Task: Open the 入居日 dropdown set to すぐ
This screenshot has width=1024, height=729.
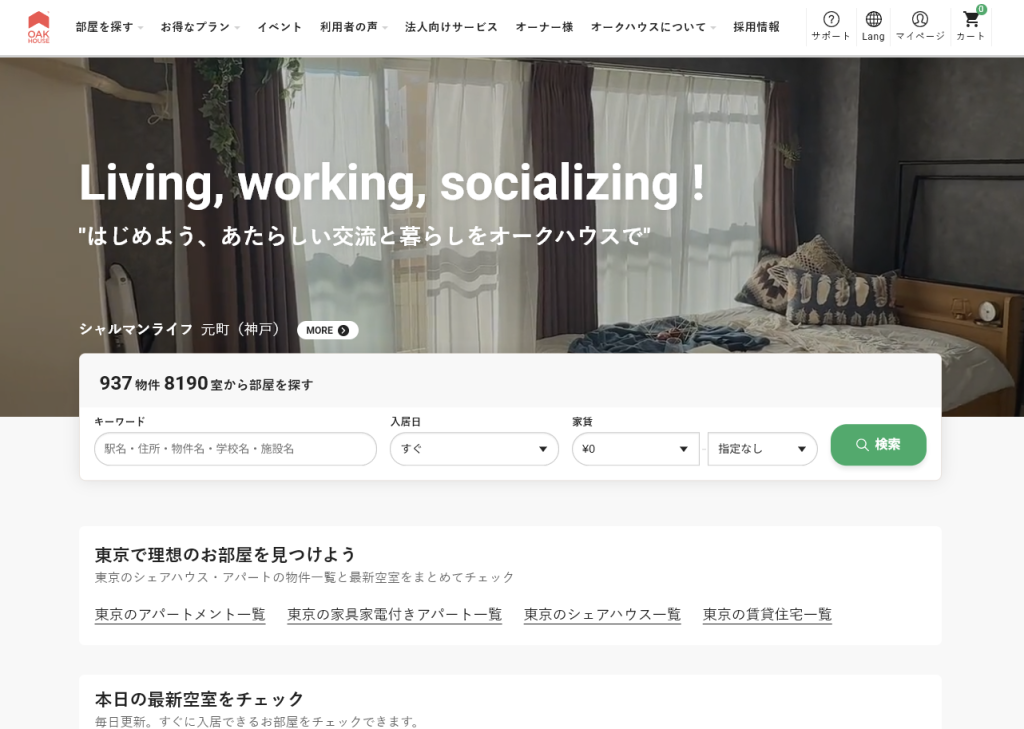Action: [x=474, y=449]
